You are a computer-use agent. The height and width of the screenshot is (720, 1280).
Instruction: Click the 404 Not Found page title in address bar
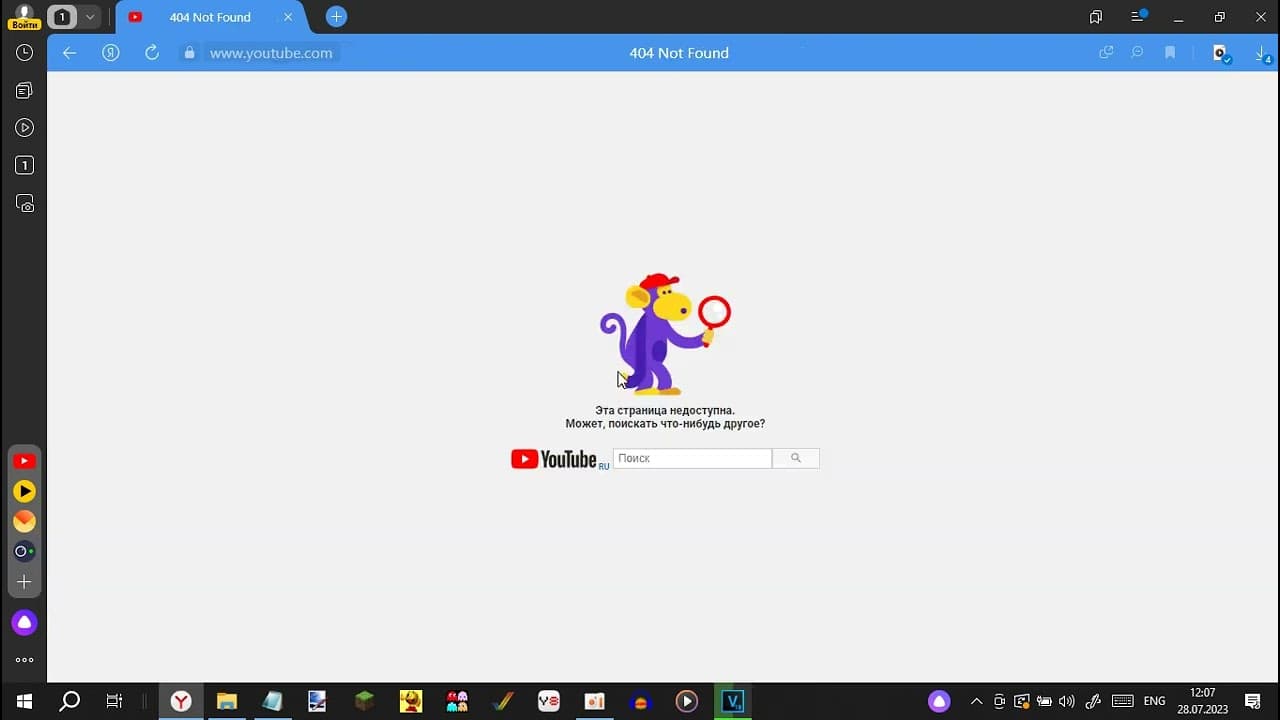click(679, 53)
